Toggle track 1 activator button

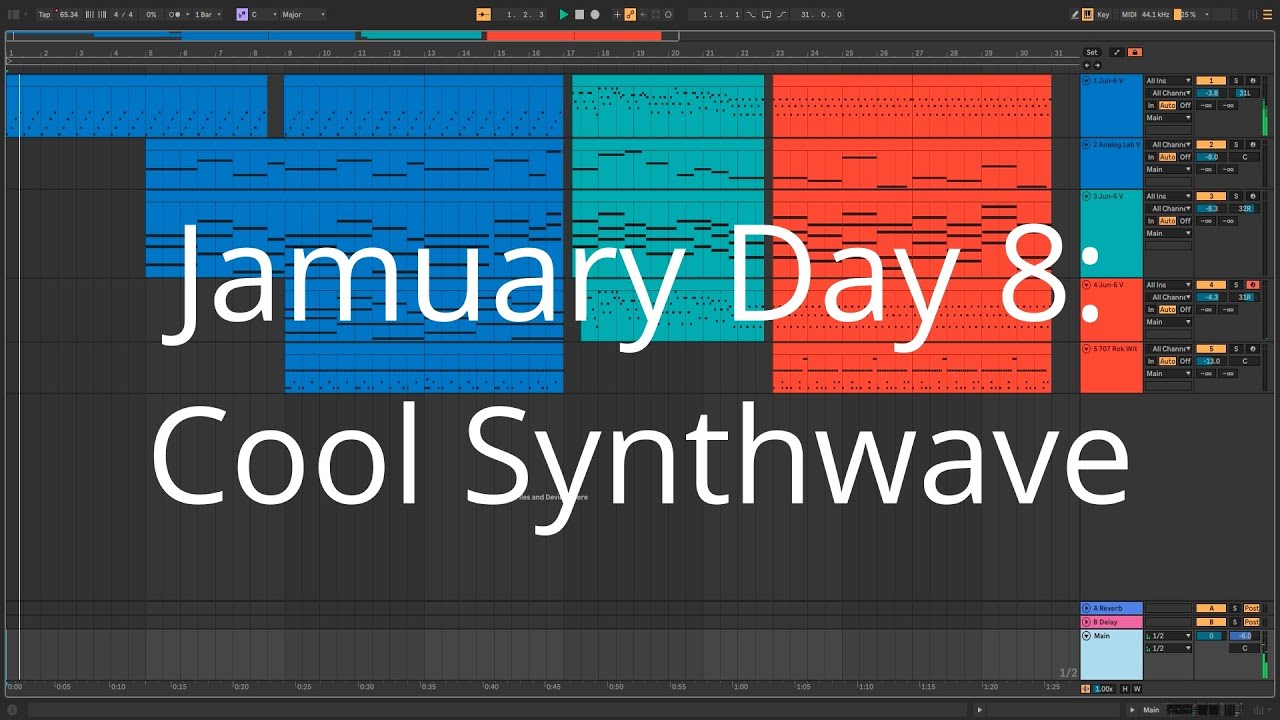click(x=1211, y=81)
